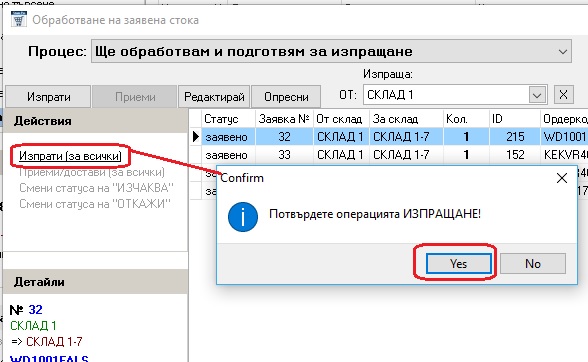Sort by the За склад column header
The image size is (588, 362).
[x=406, y=119]
